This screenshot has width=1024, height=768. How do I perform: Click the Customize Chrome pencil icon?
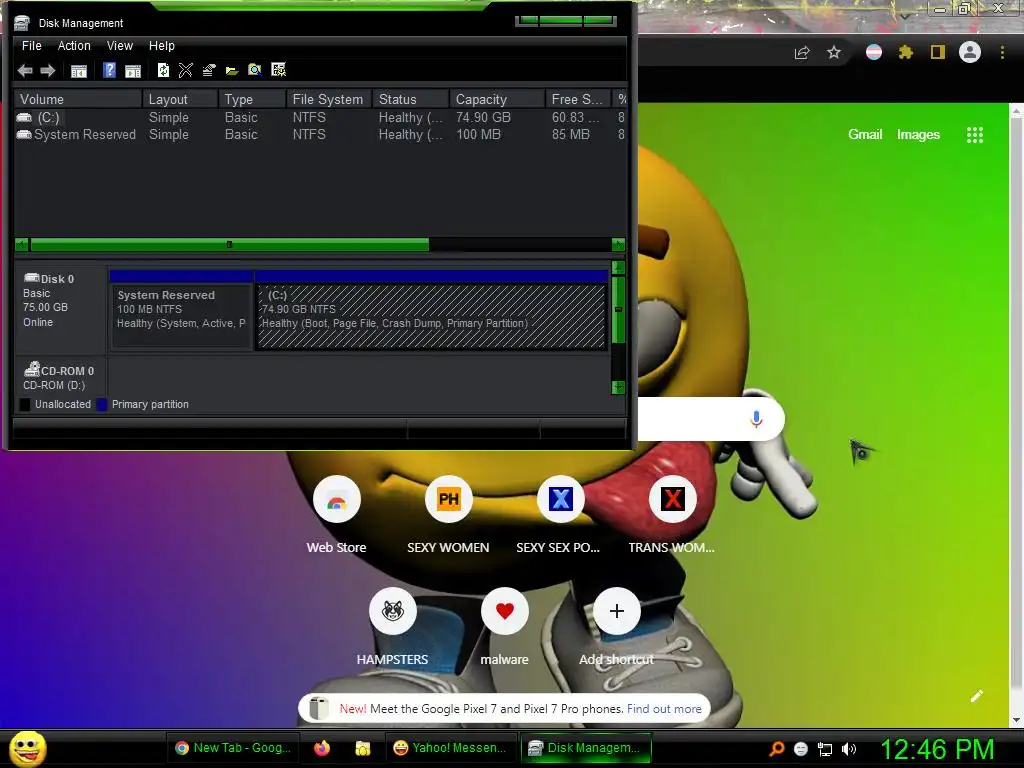[x=976, y=696]
